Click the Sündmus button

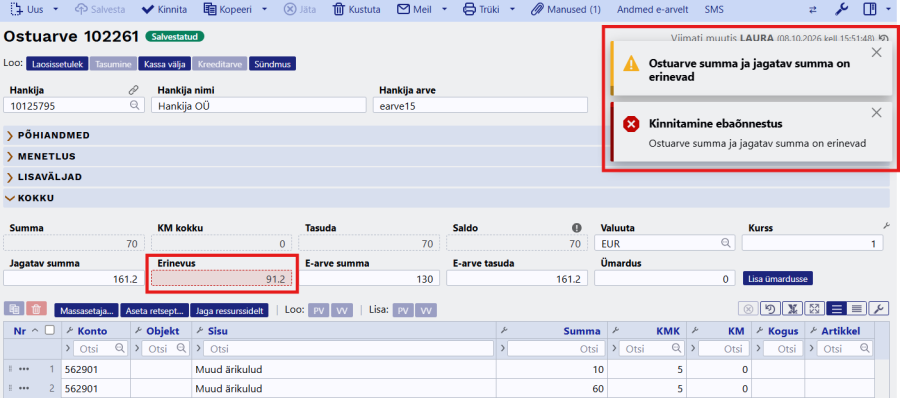[272, 64]
